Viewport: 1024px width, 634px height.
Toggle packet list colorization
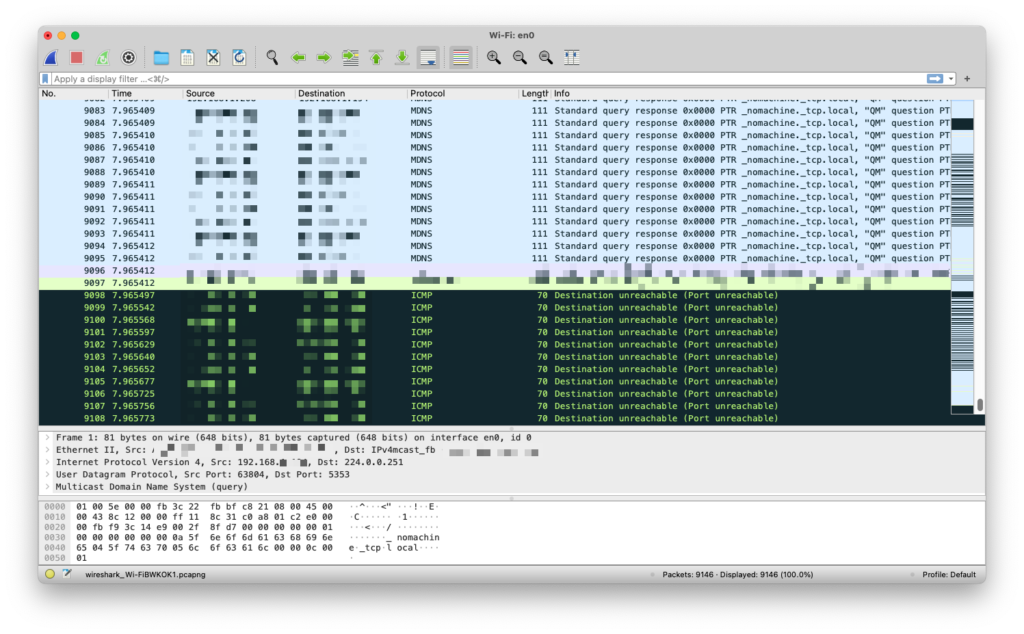tap(461, 57)
